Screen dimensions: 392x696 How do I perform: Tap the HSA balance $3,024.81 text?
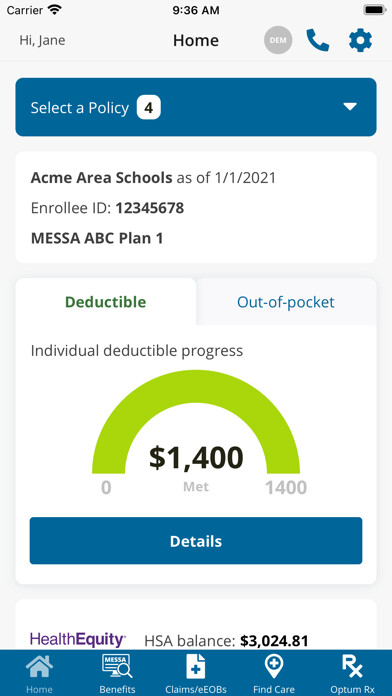point(226,641)
